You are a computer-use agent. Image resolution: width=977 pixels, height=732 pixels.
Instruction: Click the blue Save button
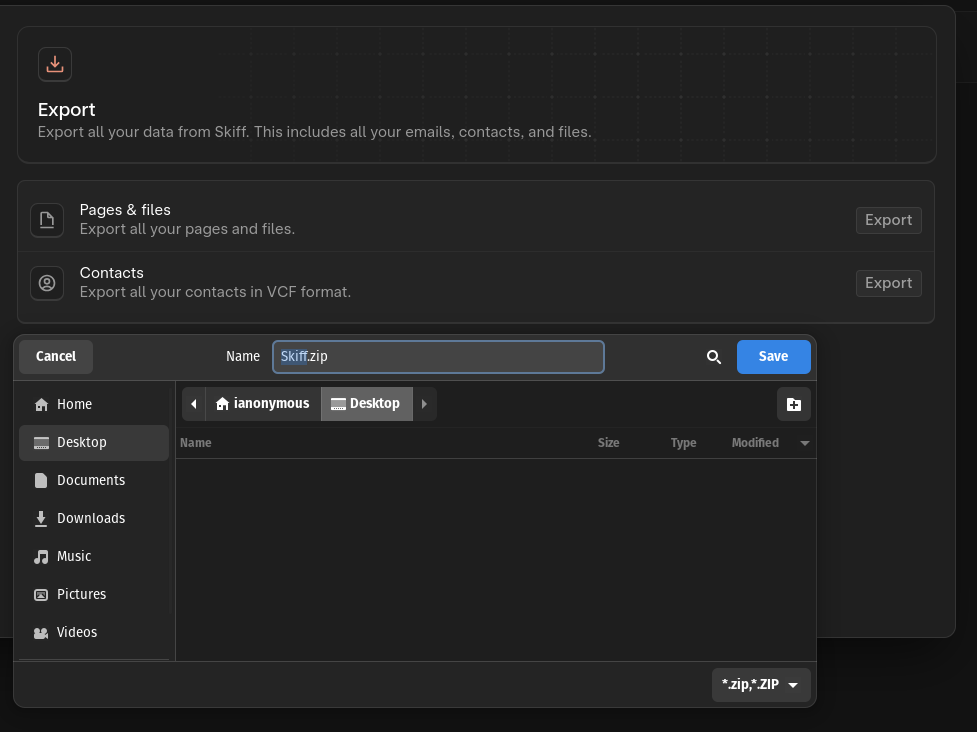click(x=773, y=357)
